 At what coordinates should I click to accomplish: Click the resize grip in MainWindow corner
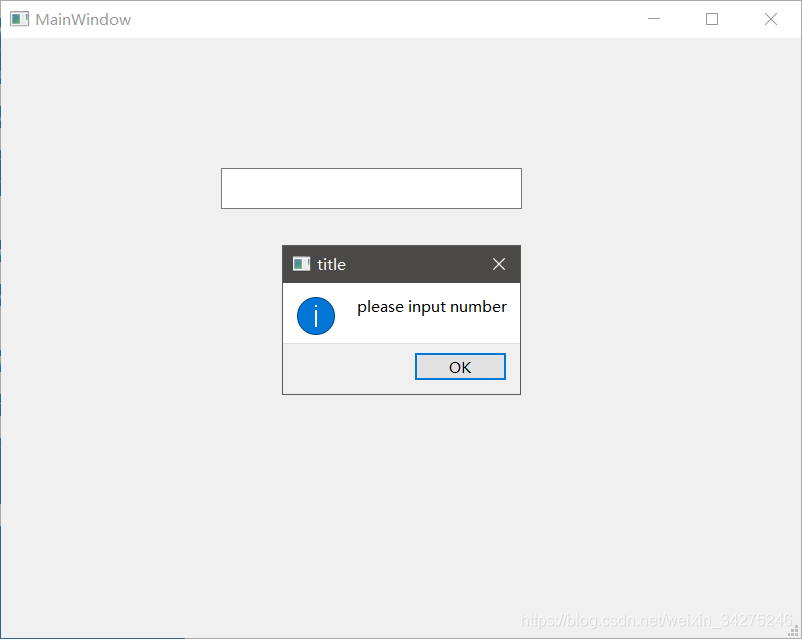(793, 631)
